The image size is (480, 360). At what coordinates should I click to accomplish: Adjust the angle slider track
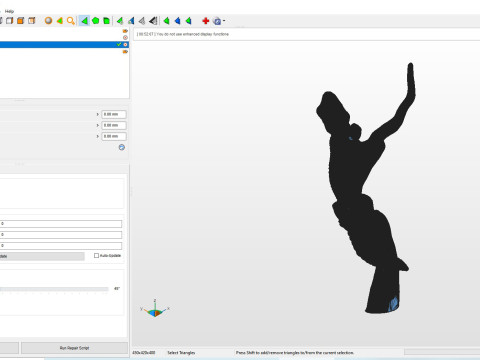[x=54, y=289]
